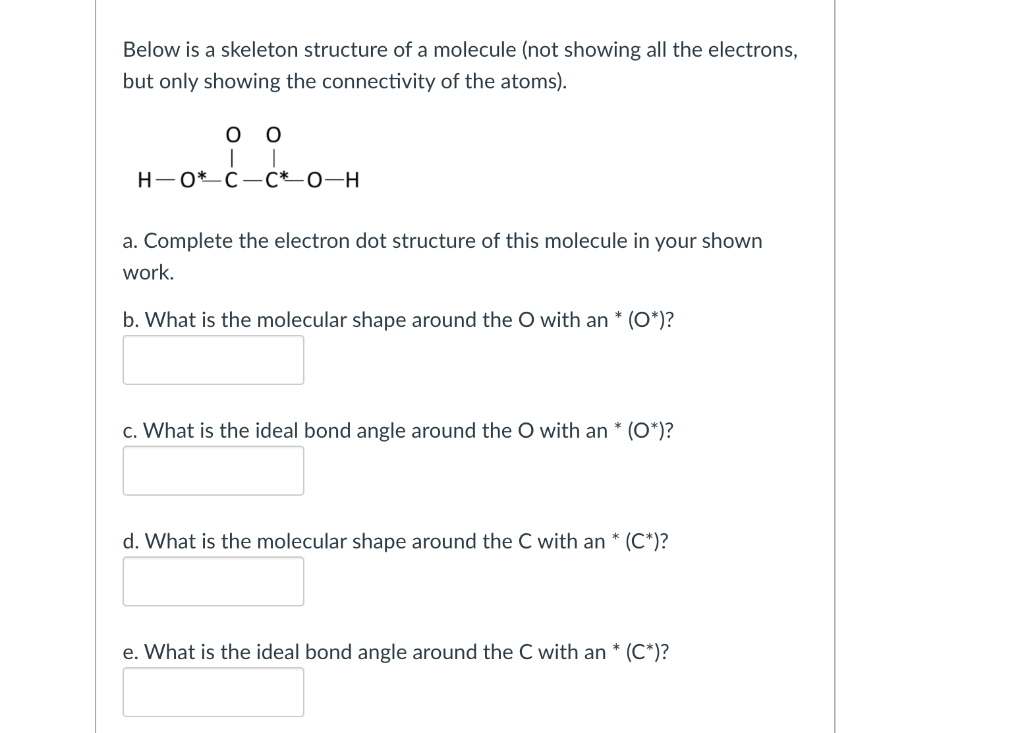
Task: Select the molecular shape field for O* question
Action: (213, 359)
